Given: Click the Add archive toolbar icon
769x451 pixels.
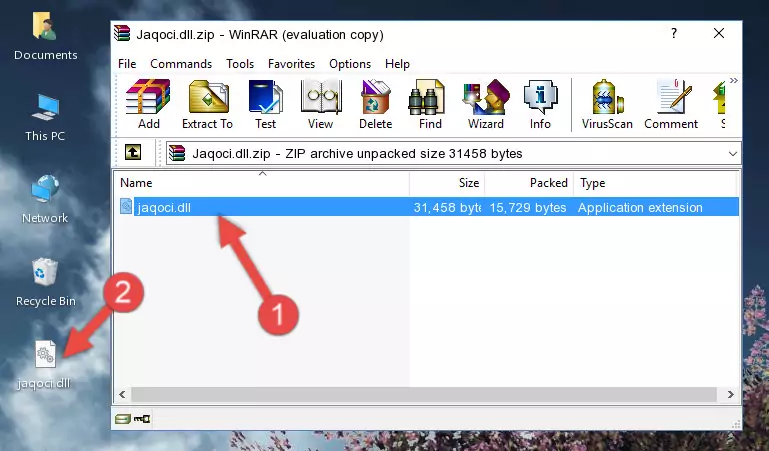Looking at the screenshot, I should (x=149, y=104).
